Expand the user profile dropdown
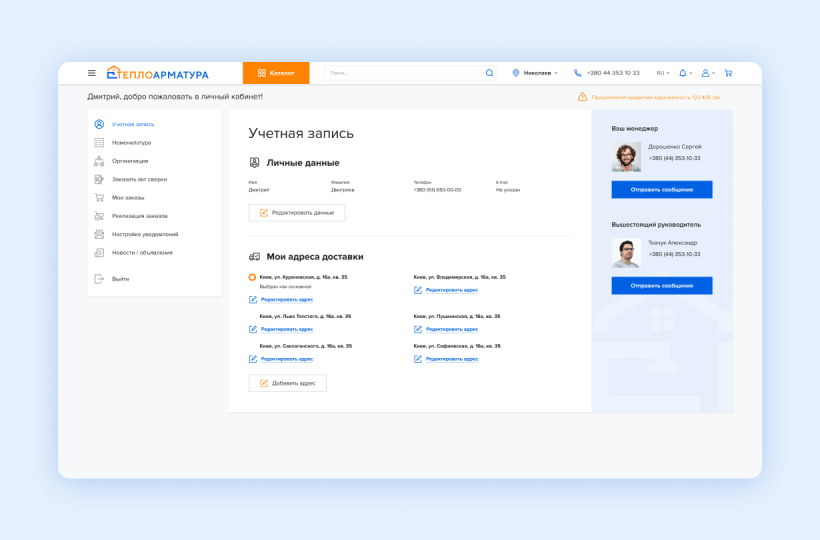820x540 pixels. (708, 73)
